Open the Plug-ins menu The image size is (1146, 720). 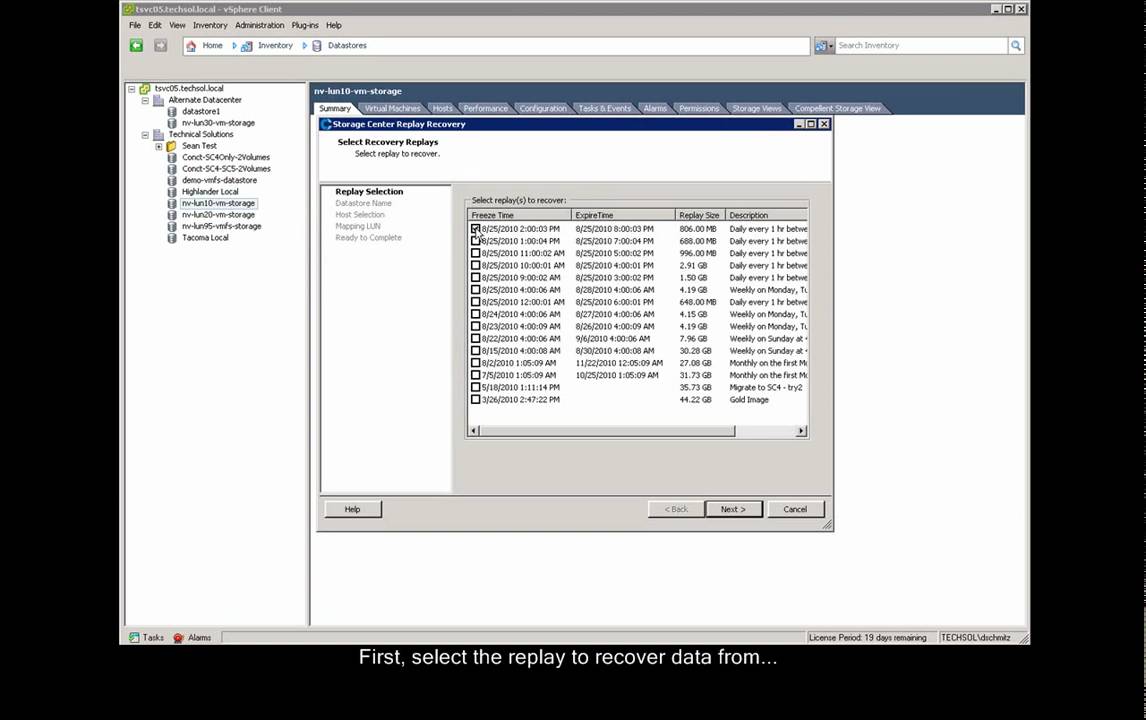click(x=305, y=25)
